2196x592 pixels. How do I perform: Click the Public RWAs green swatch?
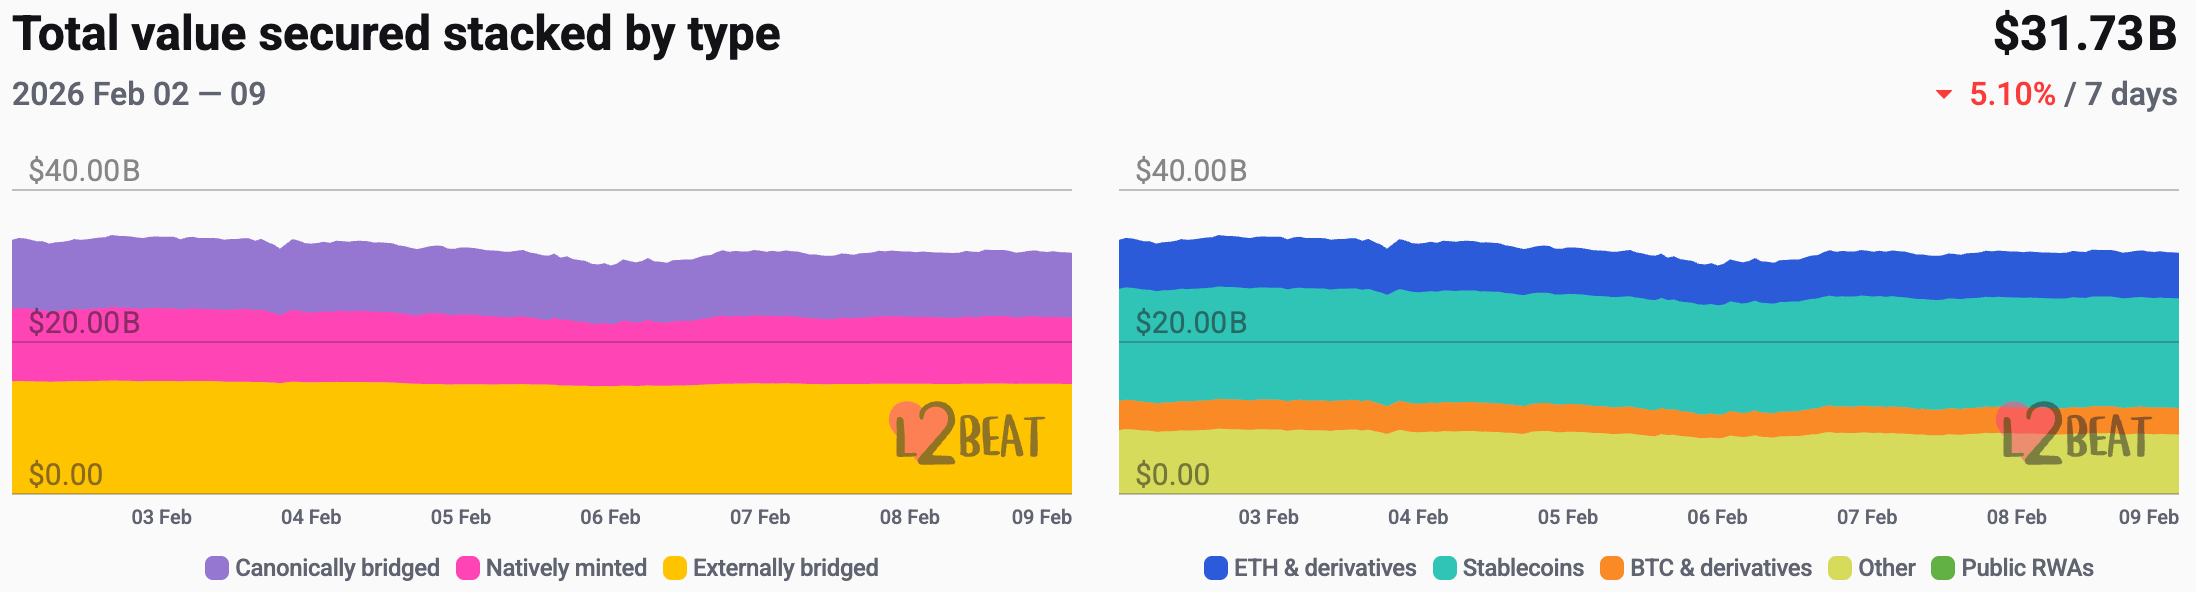[1942, 568]
